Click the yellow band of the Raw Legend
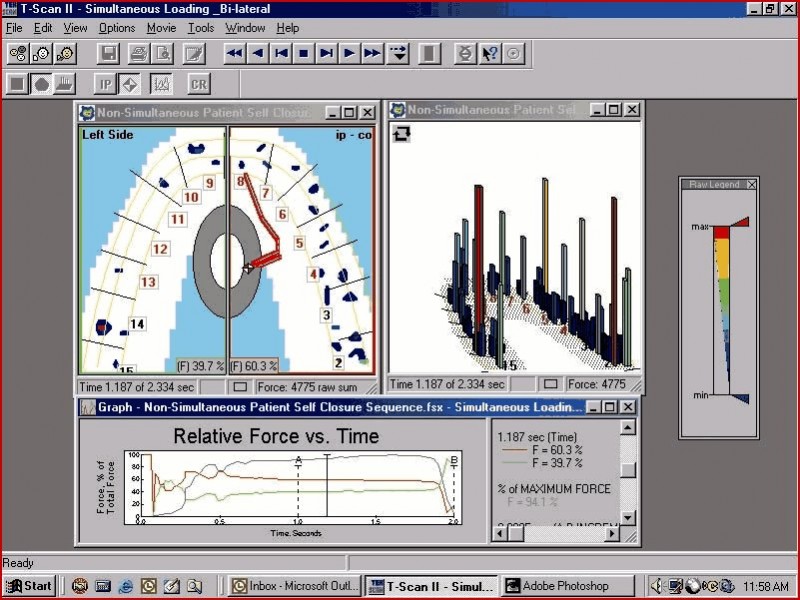This screenshot has height=600, width=800. click(x=721, y=258)
